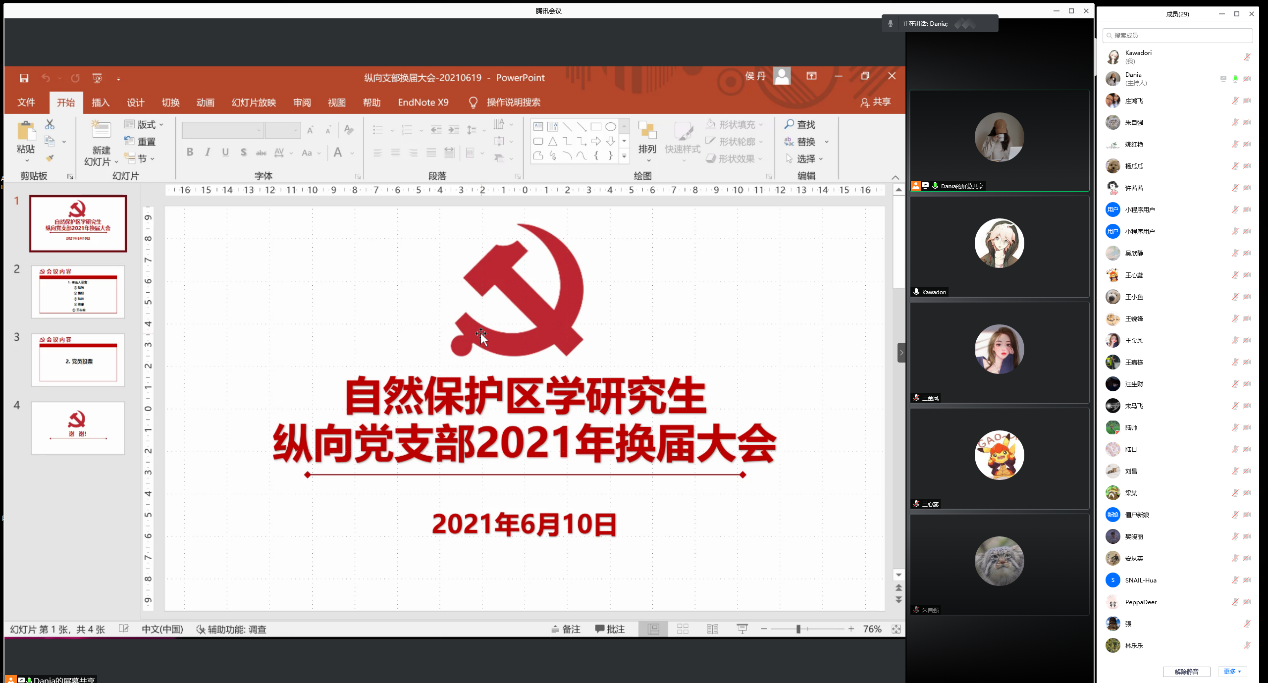
Task: Click the Find (查找) magnifier icon
Action: click(x=790, y=125)
